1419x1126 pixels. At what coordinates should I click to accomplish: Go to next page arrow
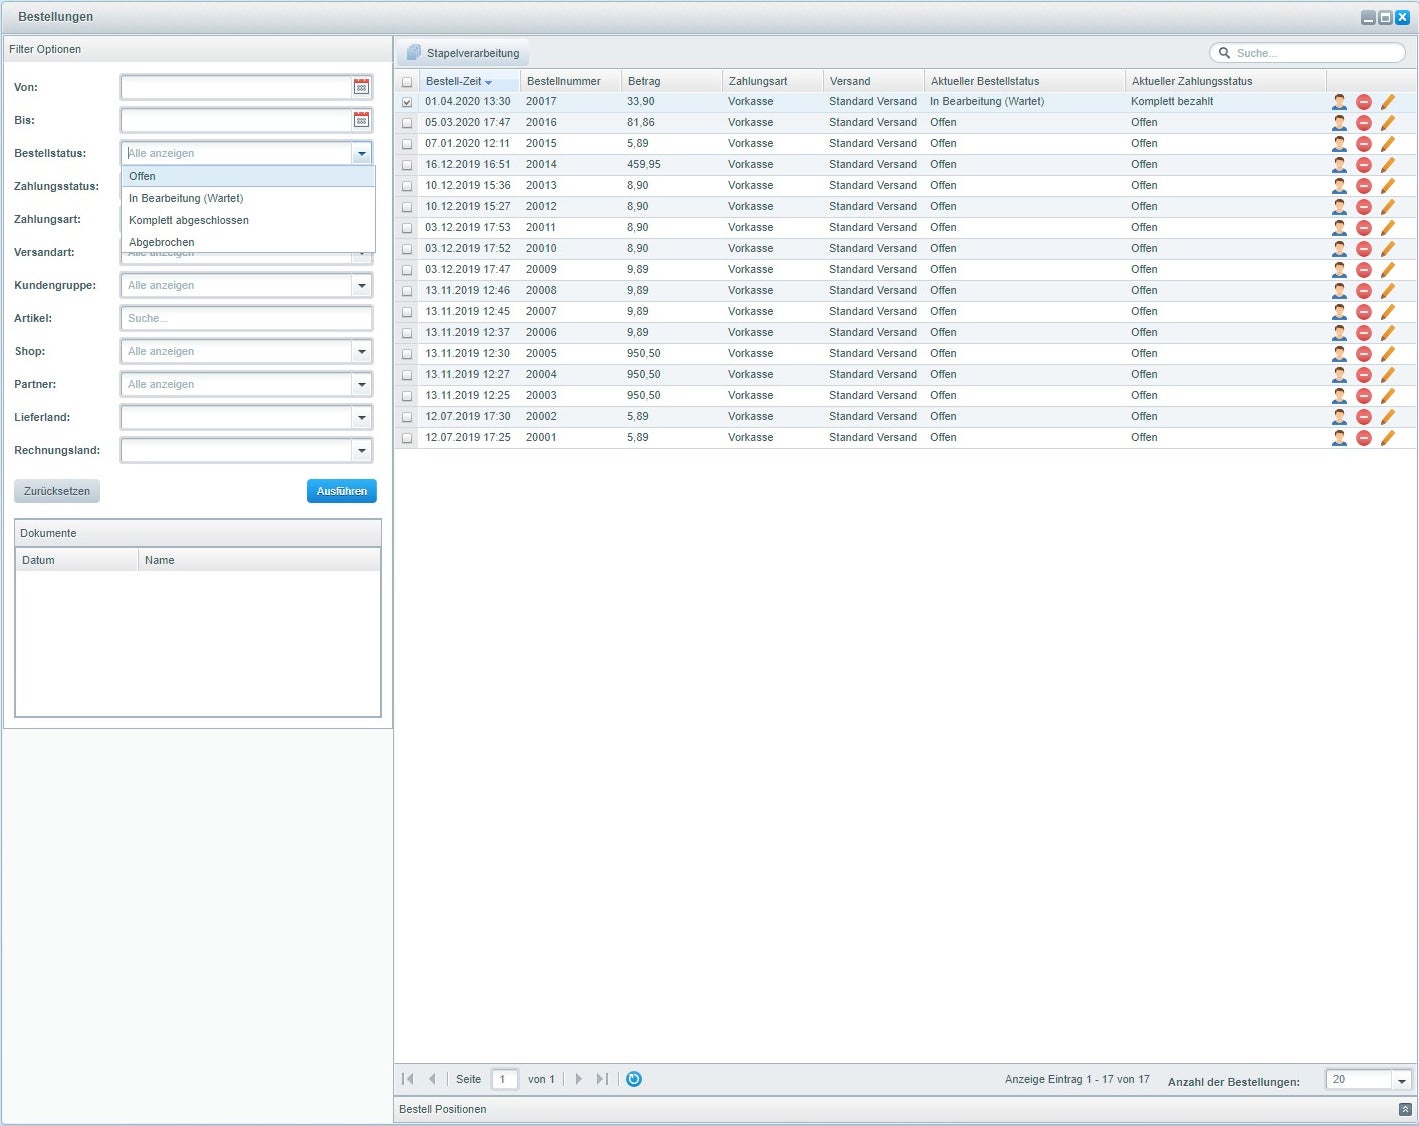pos(578,1079)
